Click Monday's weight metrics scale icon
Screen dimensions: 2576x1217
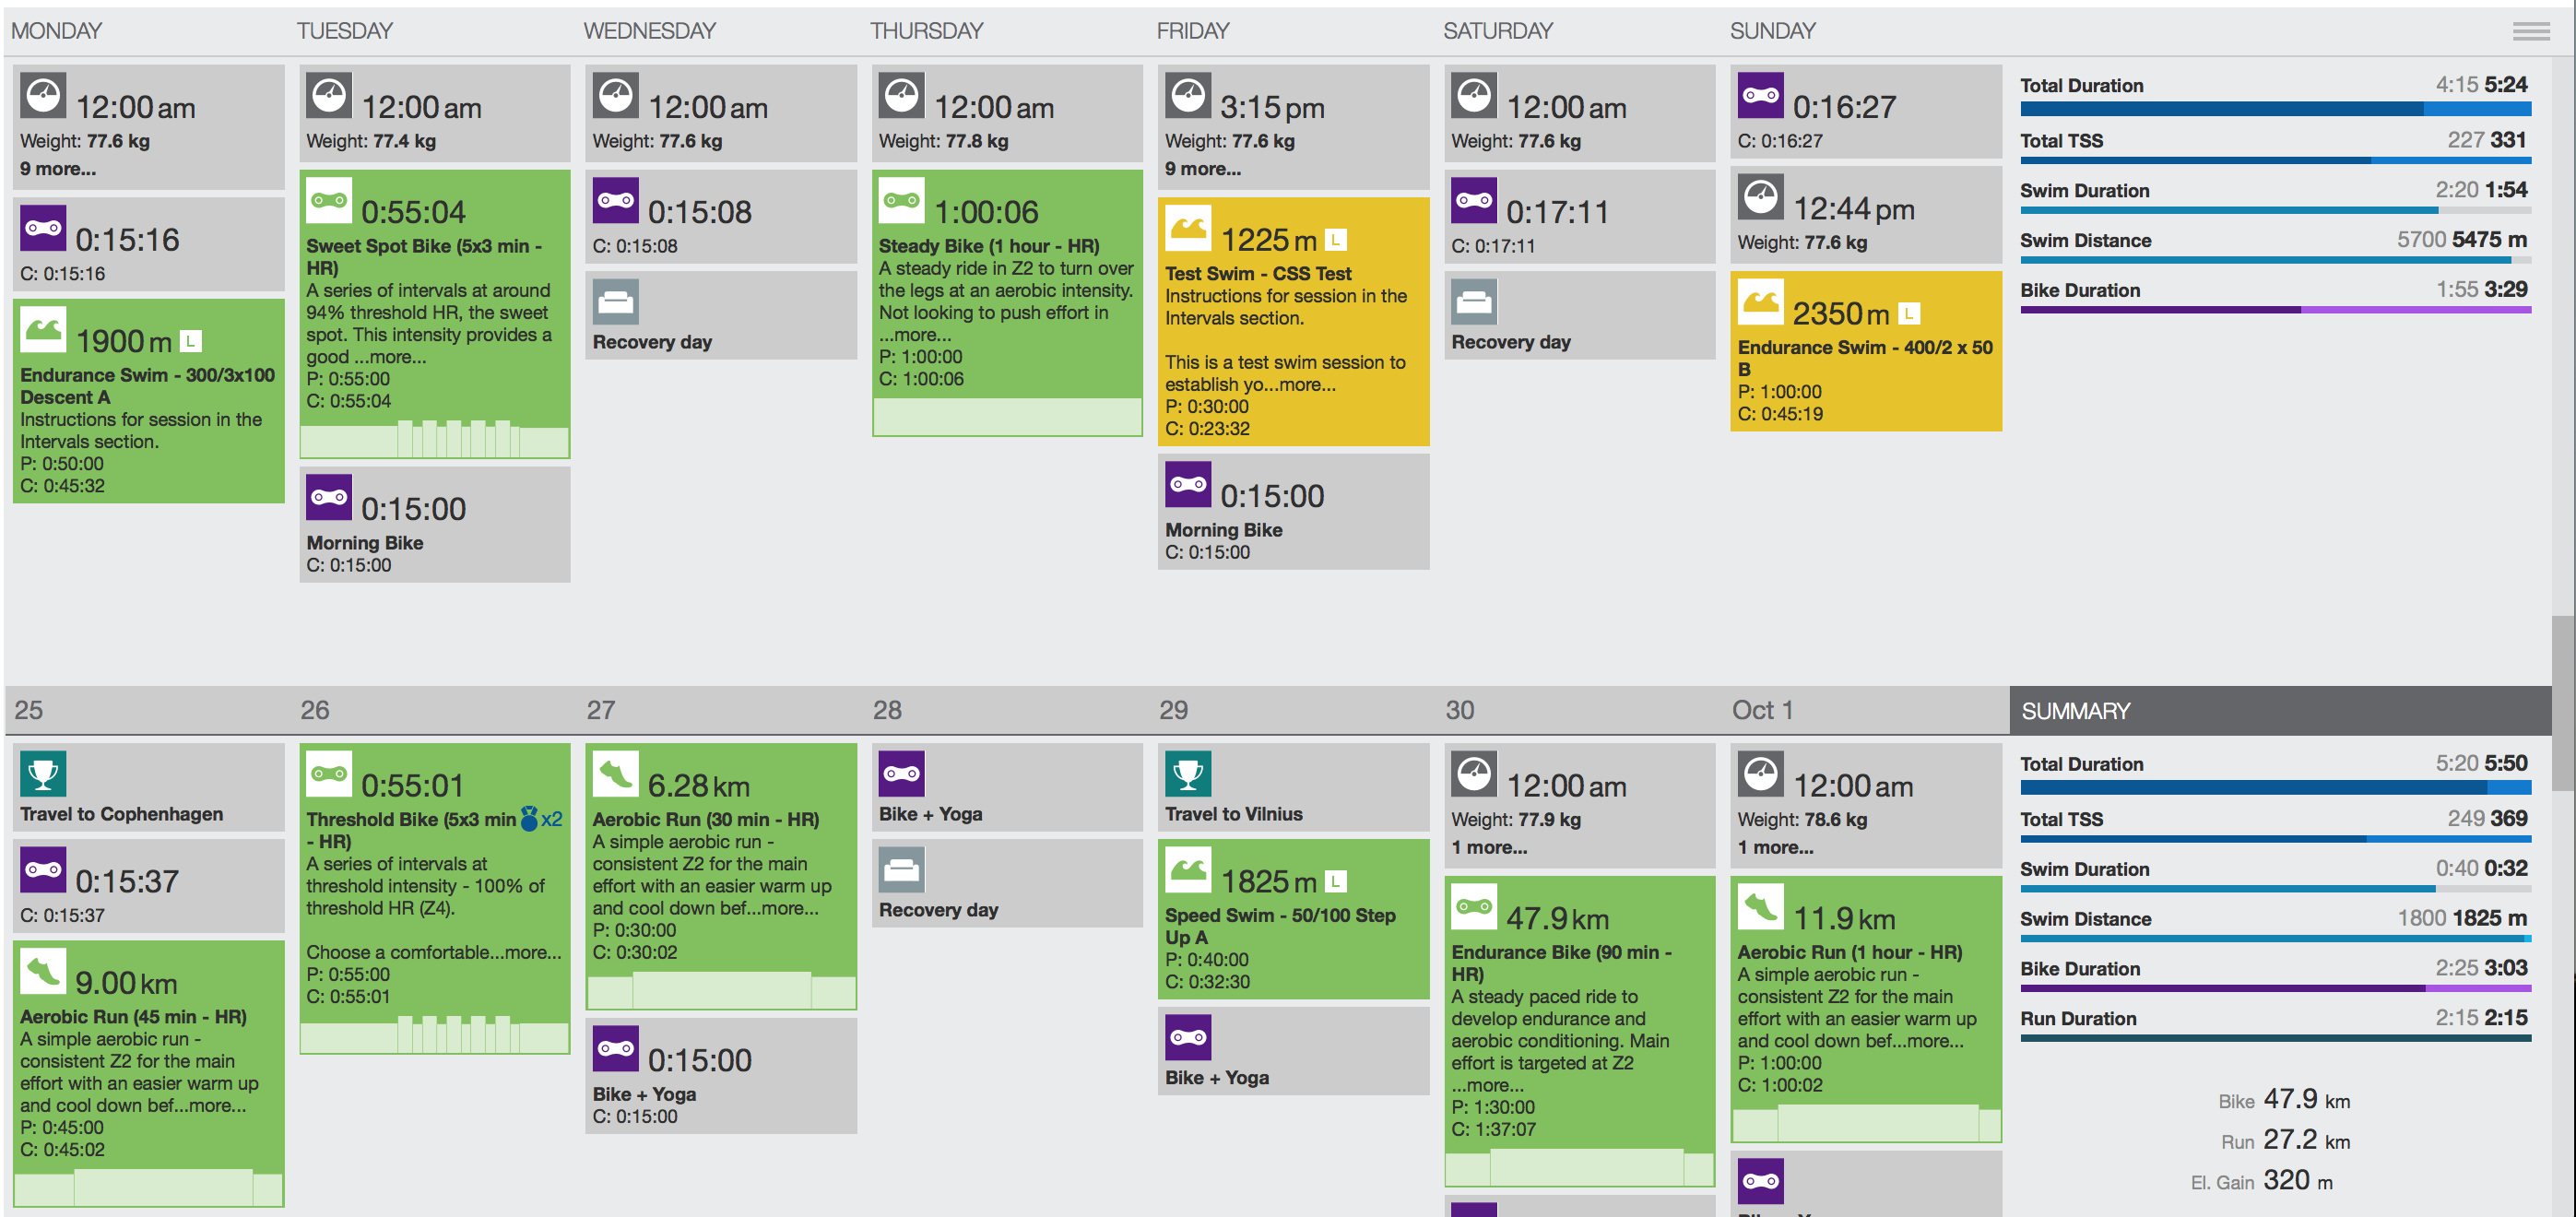[43, 96]
